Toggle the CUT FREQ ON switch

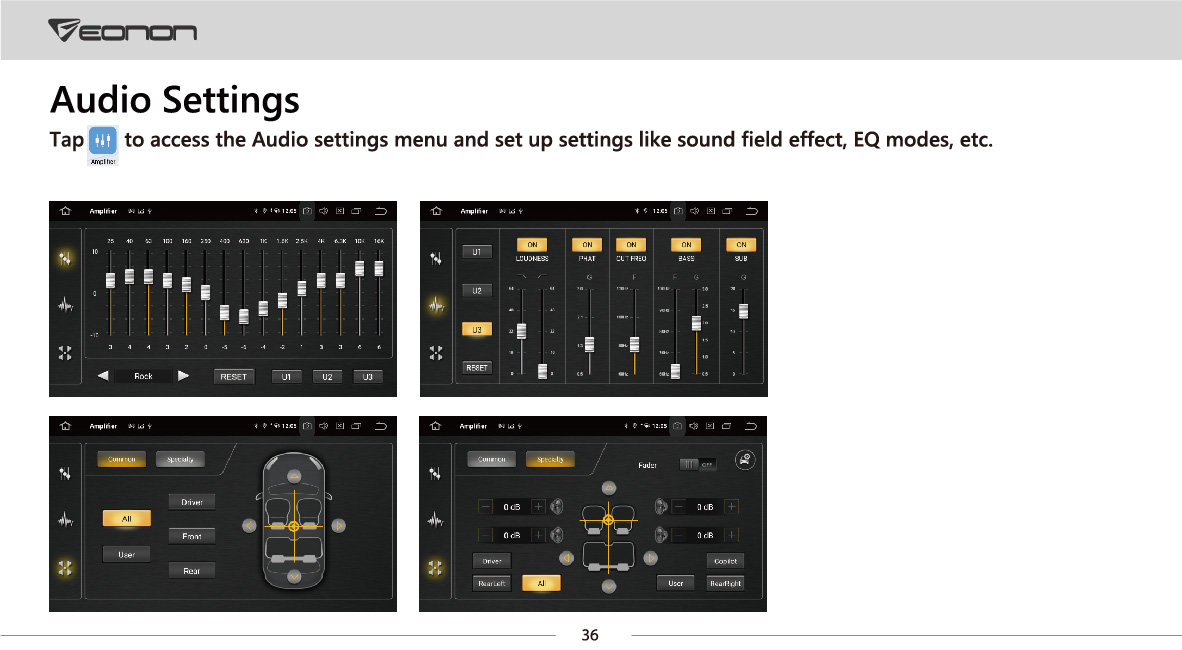click(631, 244)
